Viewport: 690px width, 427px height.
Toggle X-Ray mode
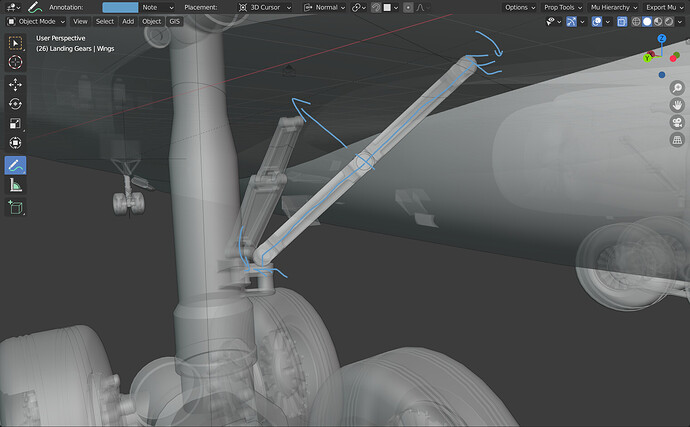(622, 21)
